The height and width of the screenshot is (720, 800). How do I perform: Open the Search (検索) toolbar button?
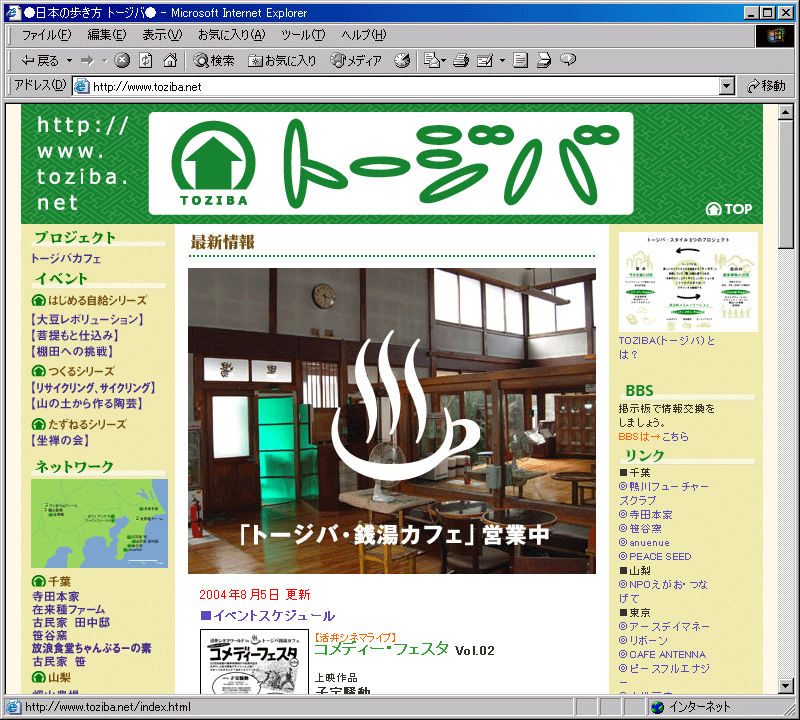pyautogui.click(x=214, y=61)
